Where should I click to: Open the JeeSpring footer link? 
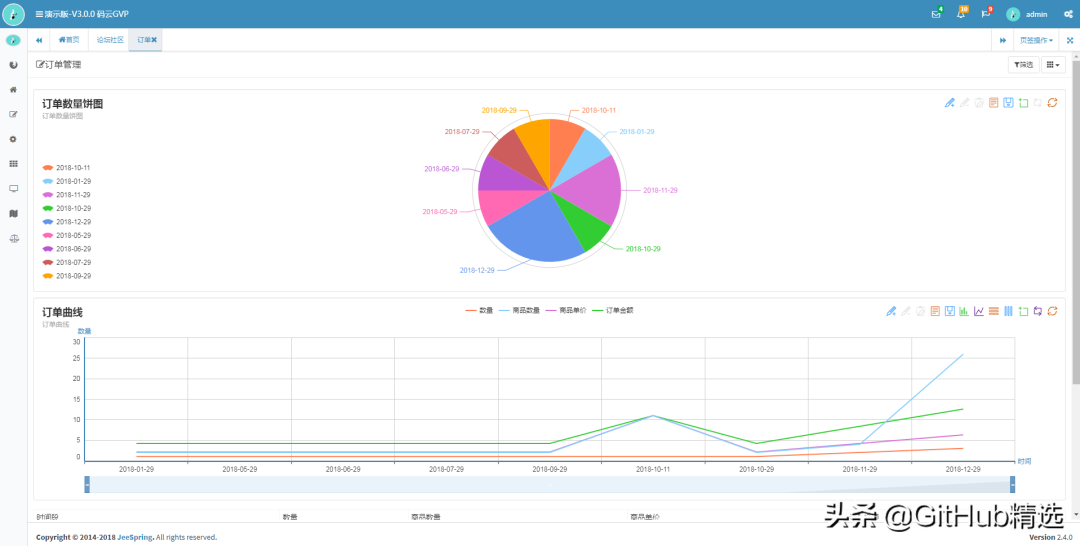pyautogui.click(x=135, y=537)
